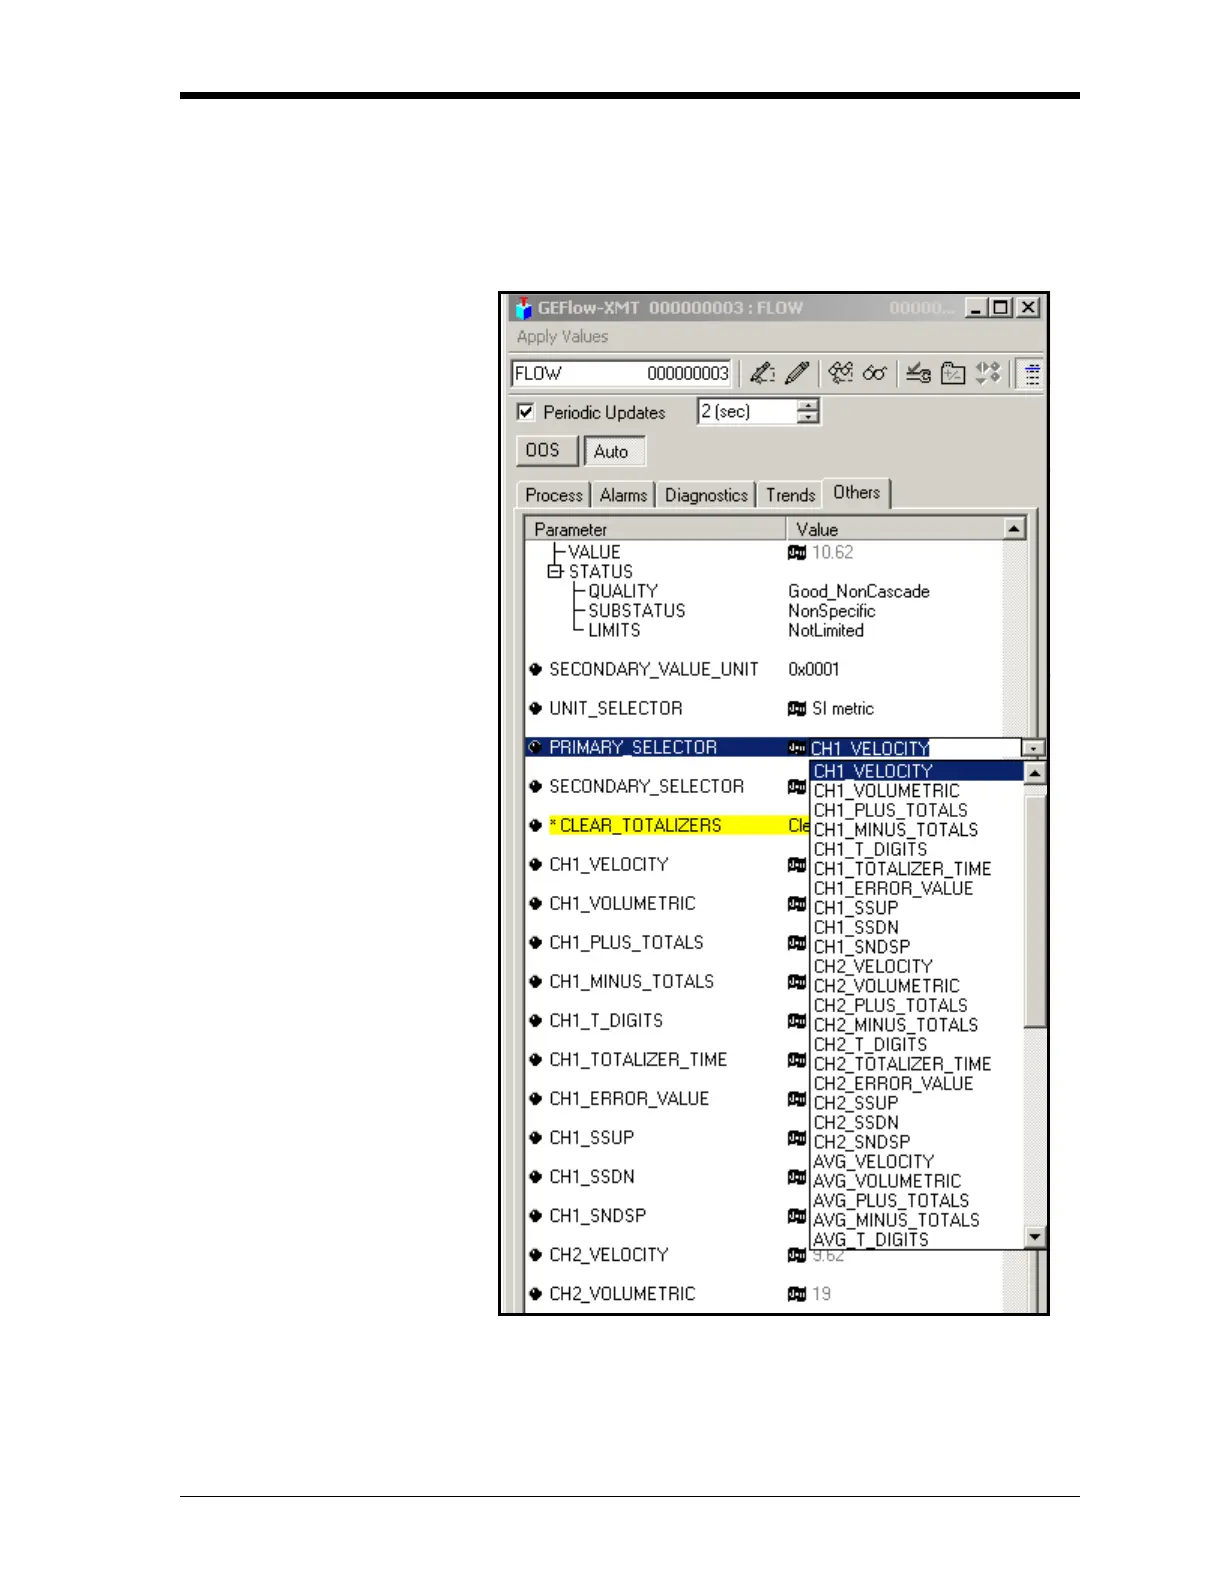Click the bullet icon beside CLEAR_TOTALIZERS
The image size is (1224, 1584).
(536, 826)
